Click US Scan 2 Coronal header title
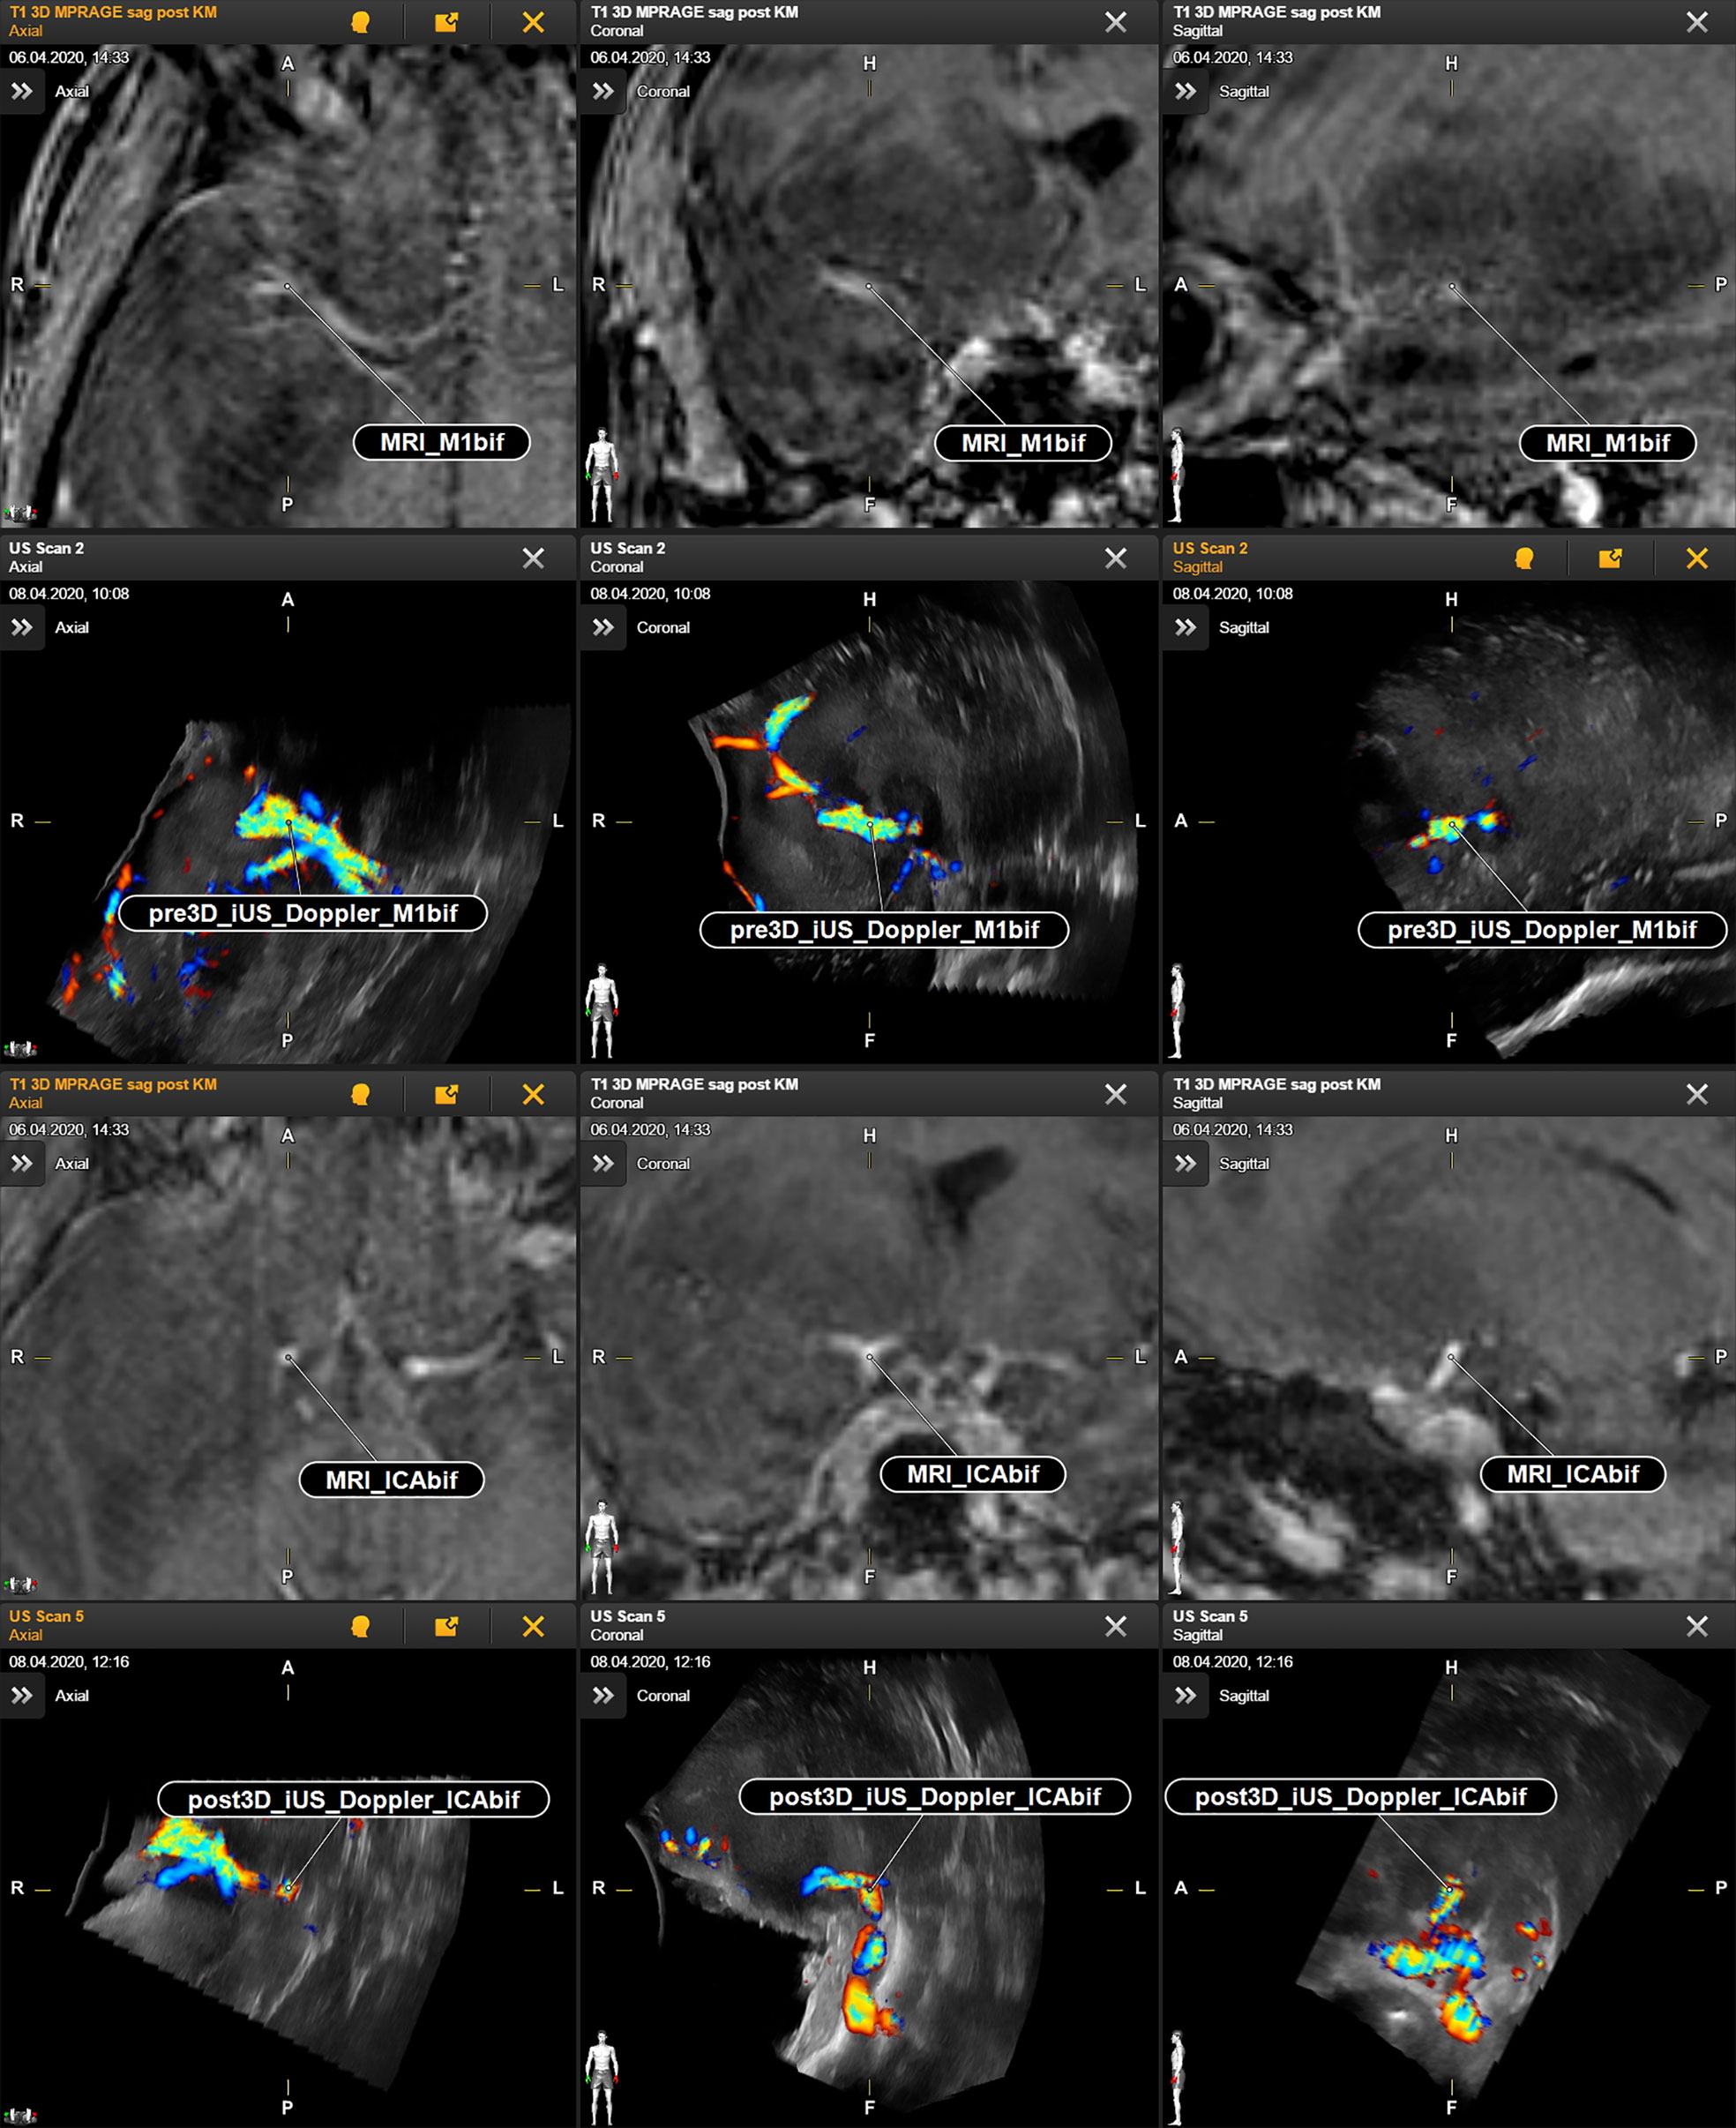 (x=628, y=557)
